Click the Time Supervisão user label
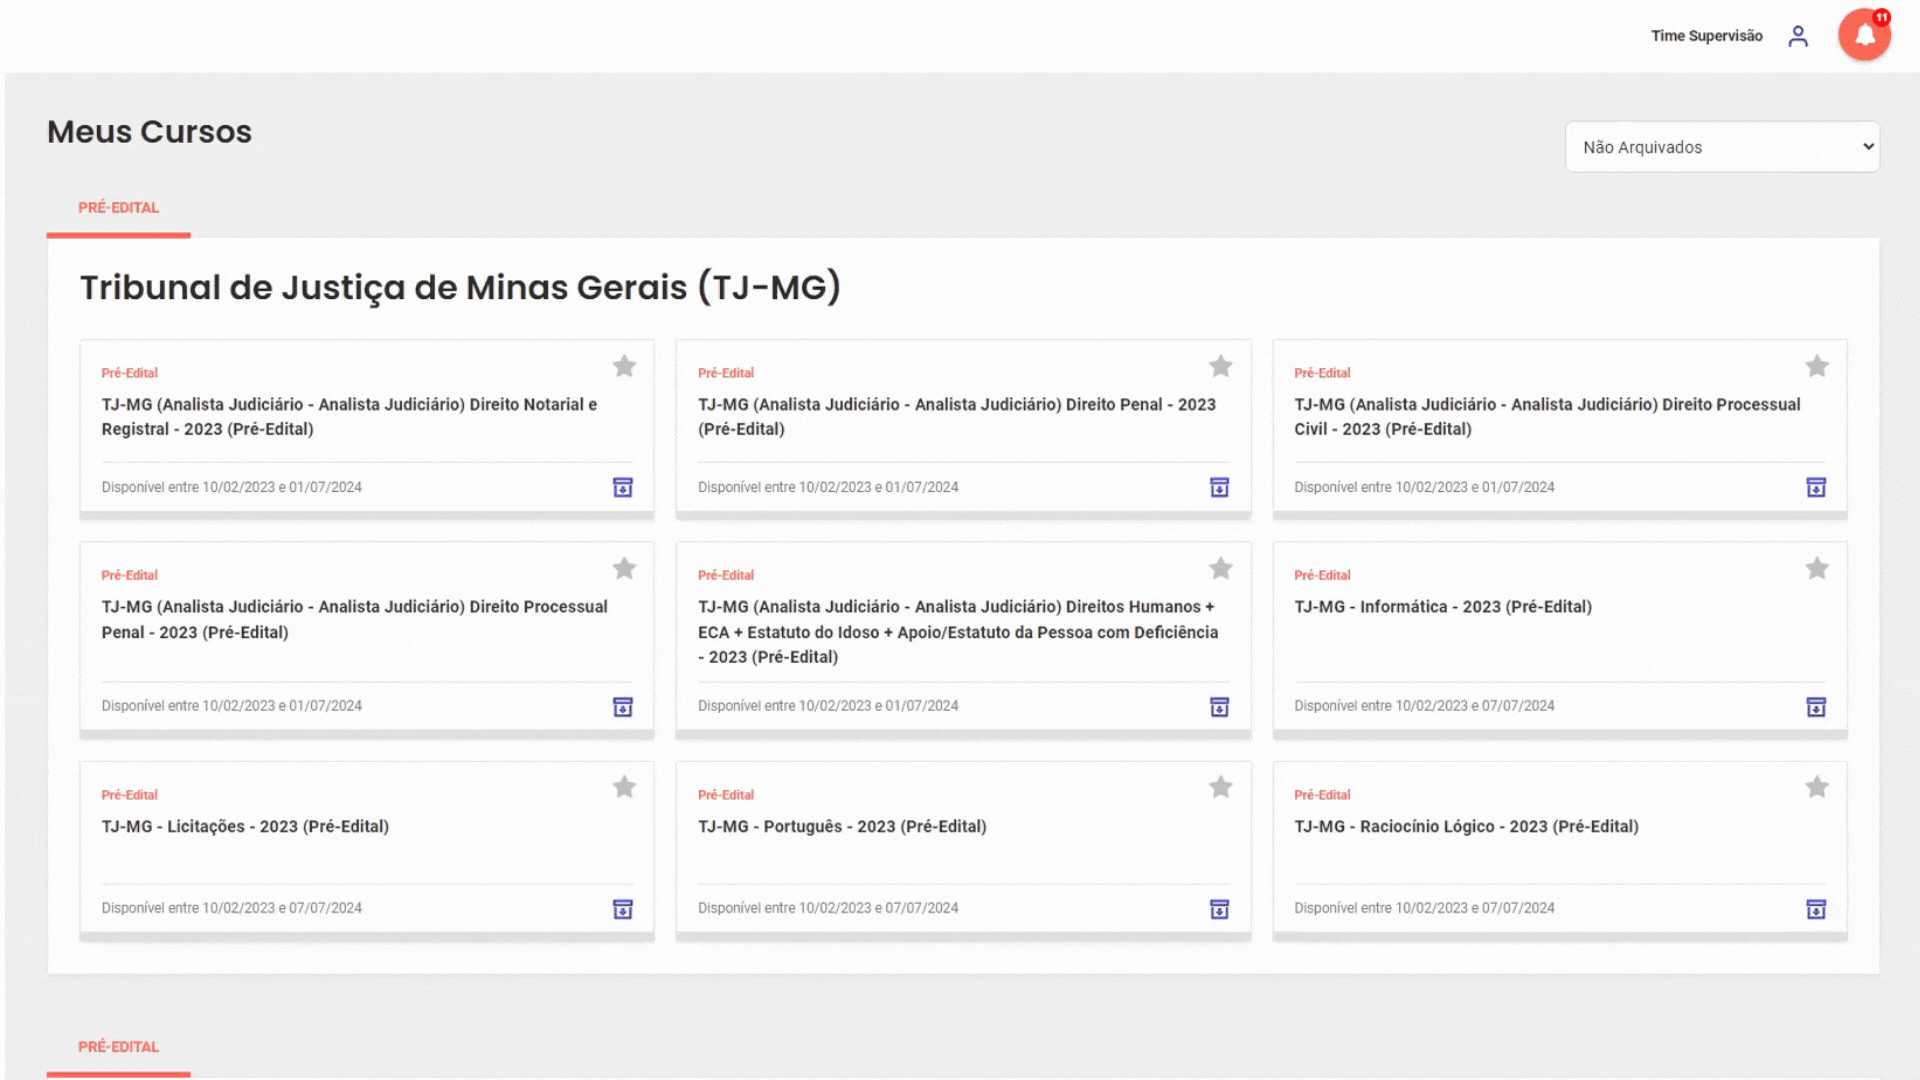 [x=1706, y=36]
